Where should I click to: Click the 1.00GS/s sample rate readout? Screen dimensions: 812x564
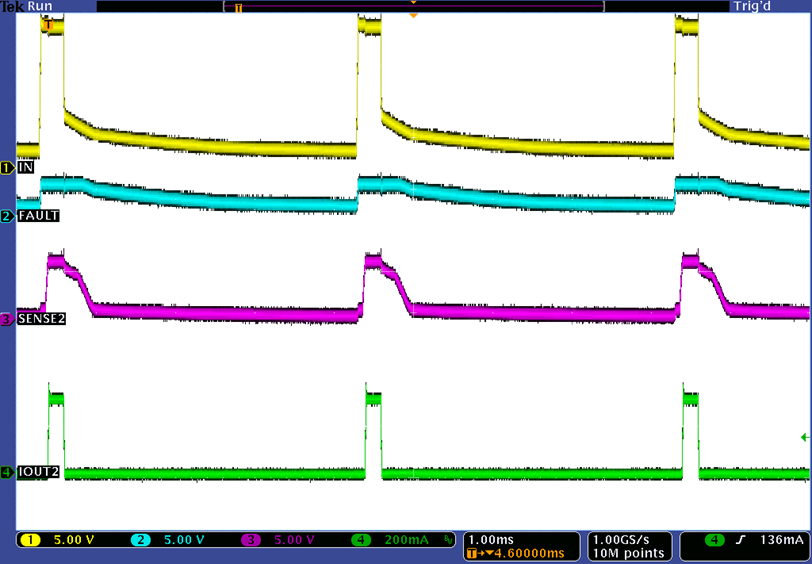click(621, 540)
